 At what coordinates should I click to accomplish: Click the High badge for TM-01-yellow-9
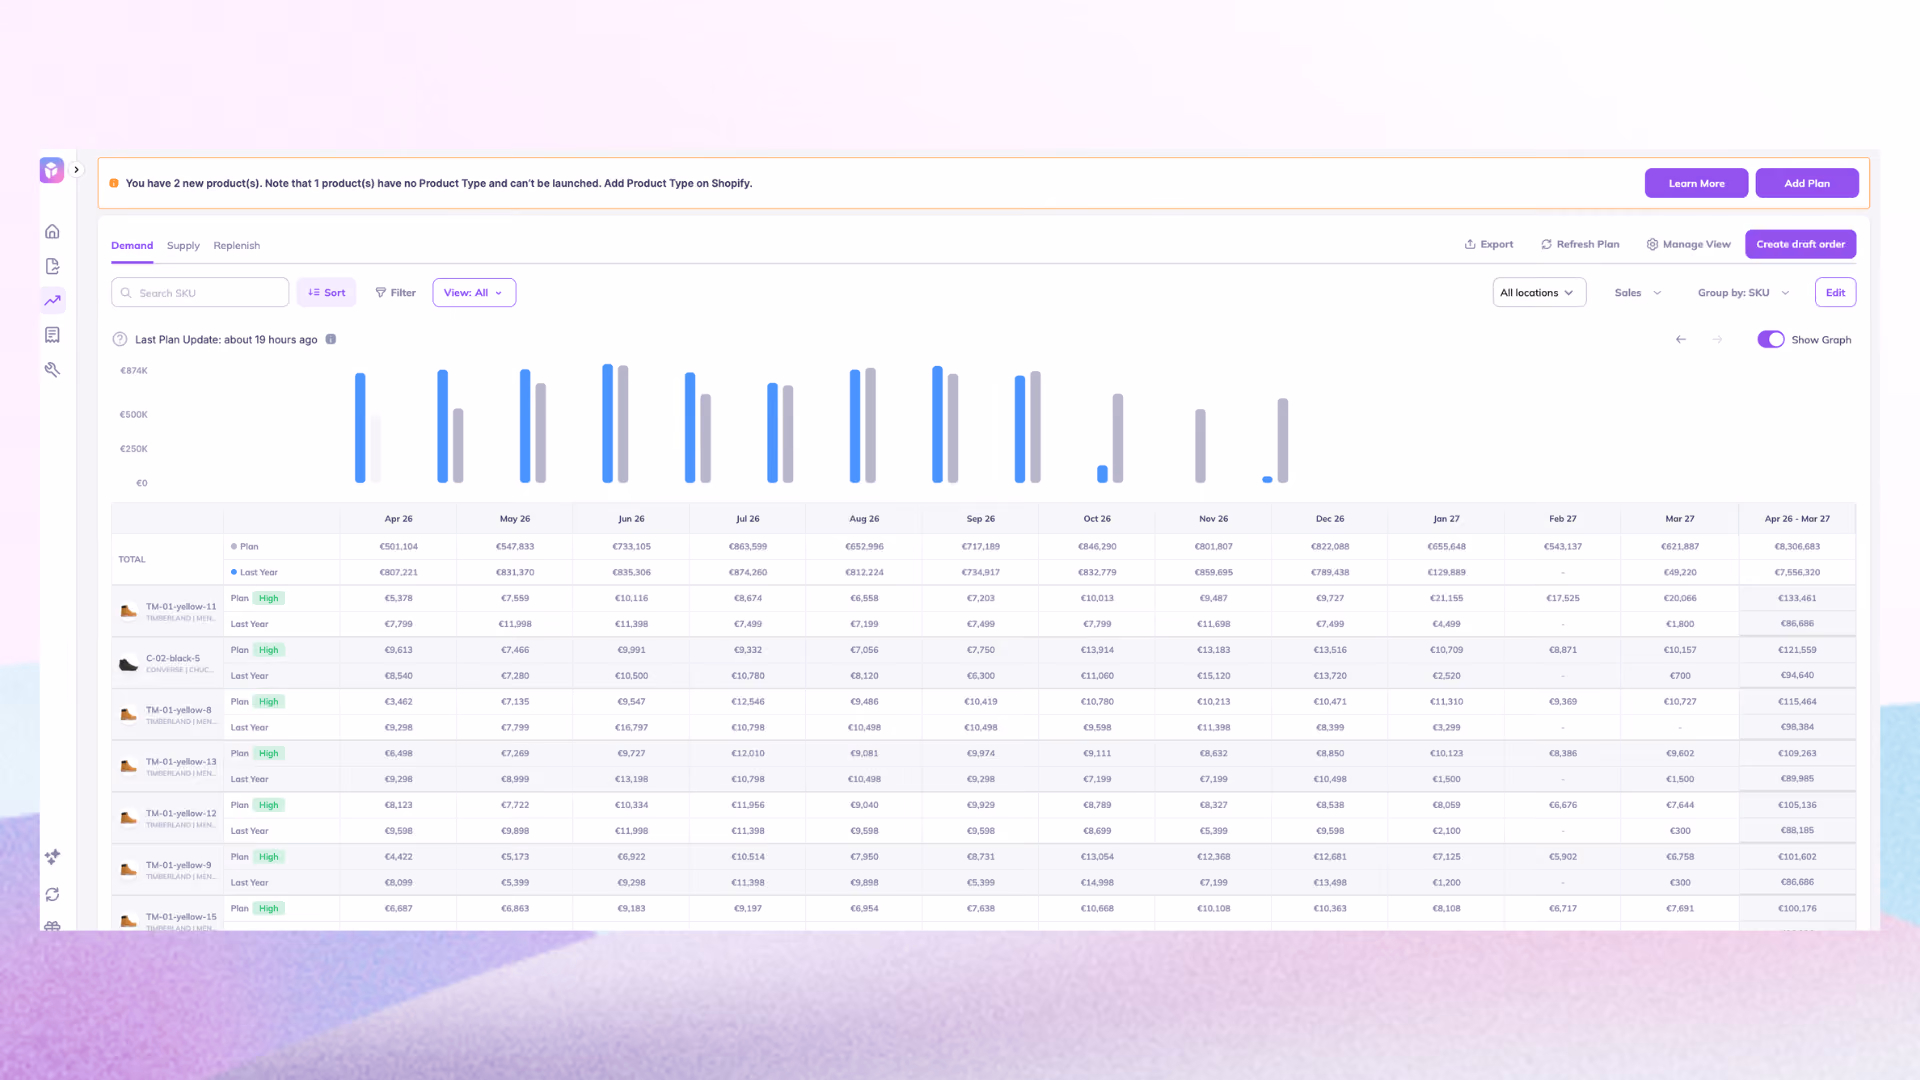(x=268, y=857)
